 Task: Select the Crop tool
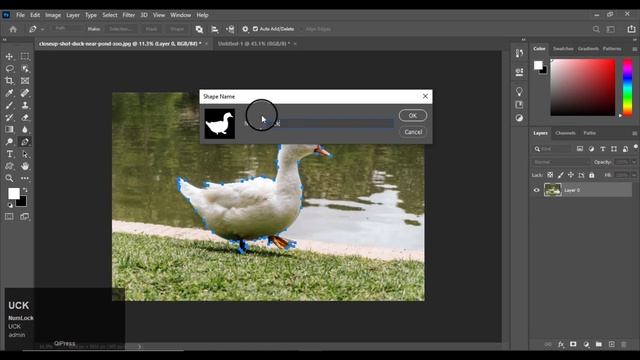[x=9, y=81]
